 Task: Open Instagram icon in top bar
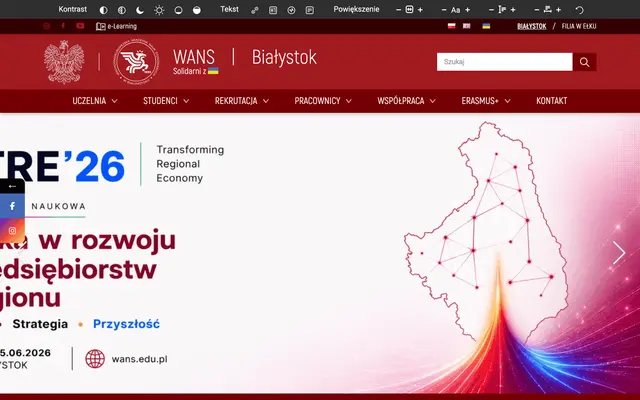(x=47, y=26)
